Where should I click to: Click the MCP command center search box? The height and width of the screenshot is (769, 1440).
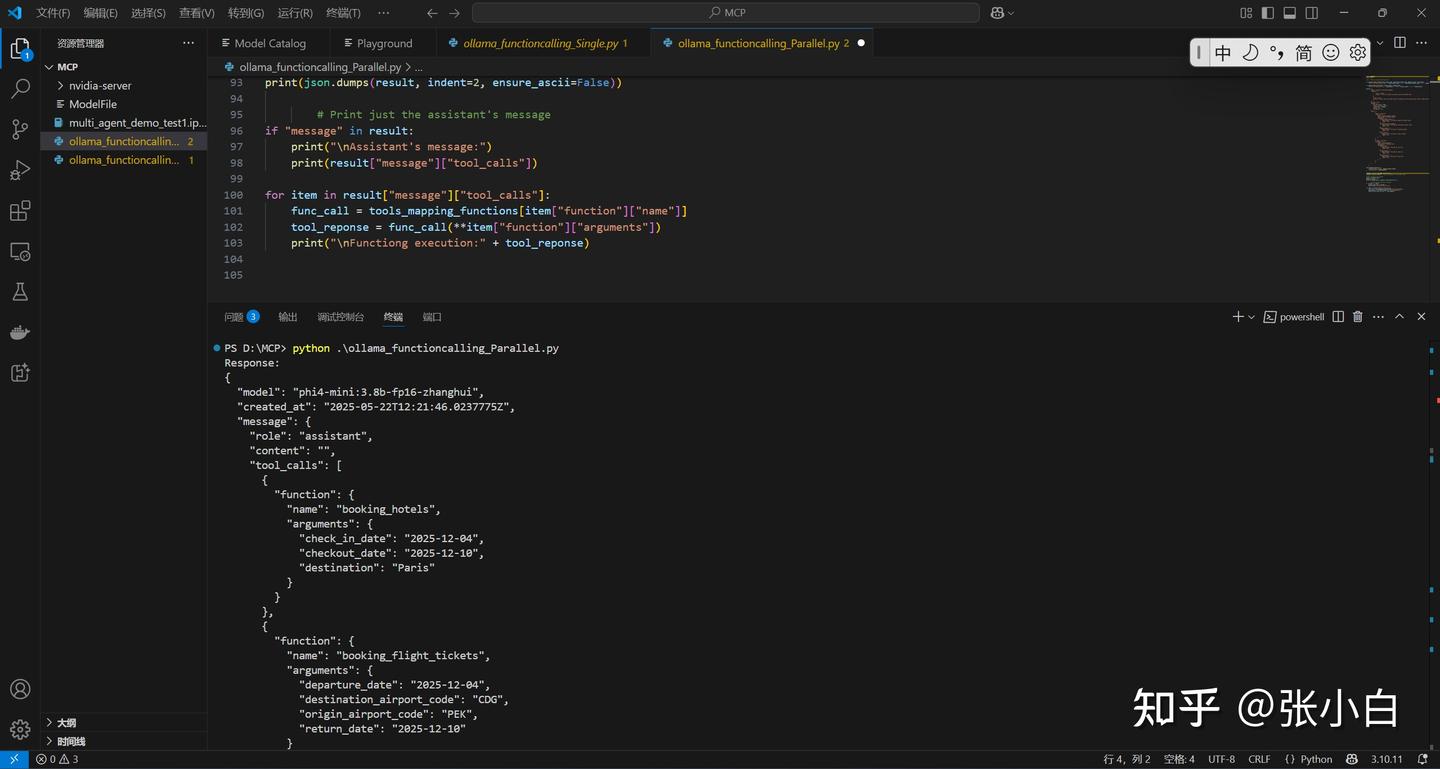coord(726,13)
